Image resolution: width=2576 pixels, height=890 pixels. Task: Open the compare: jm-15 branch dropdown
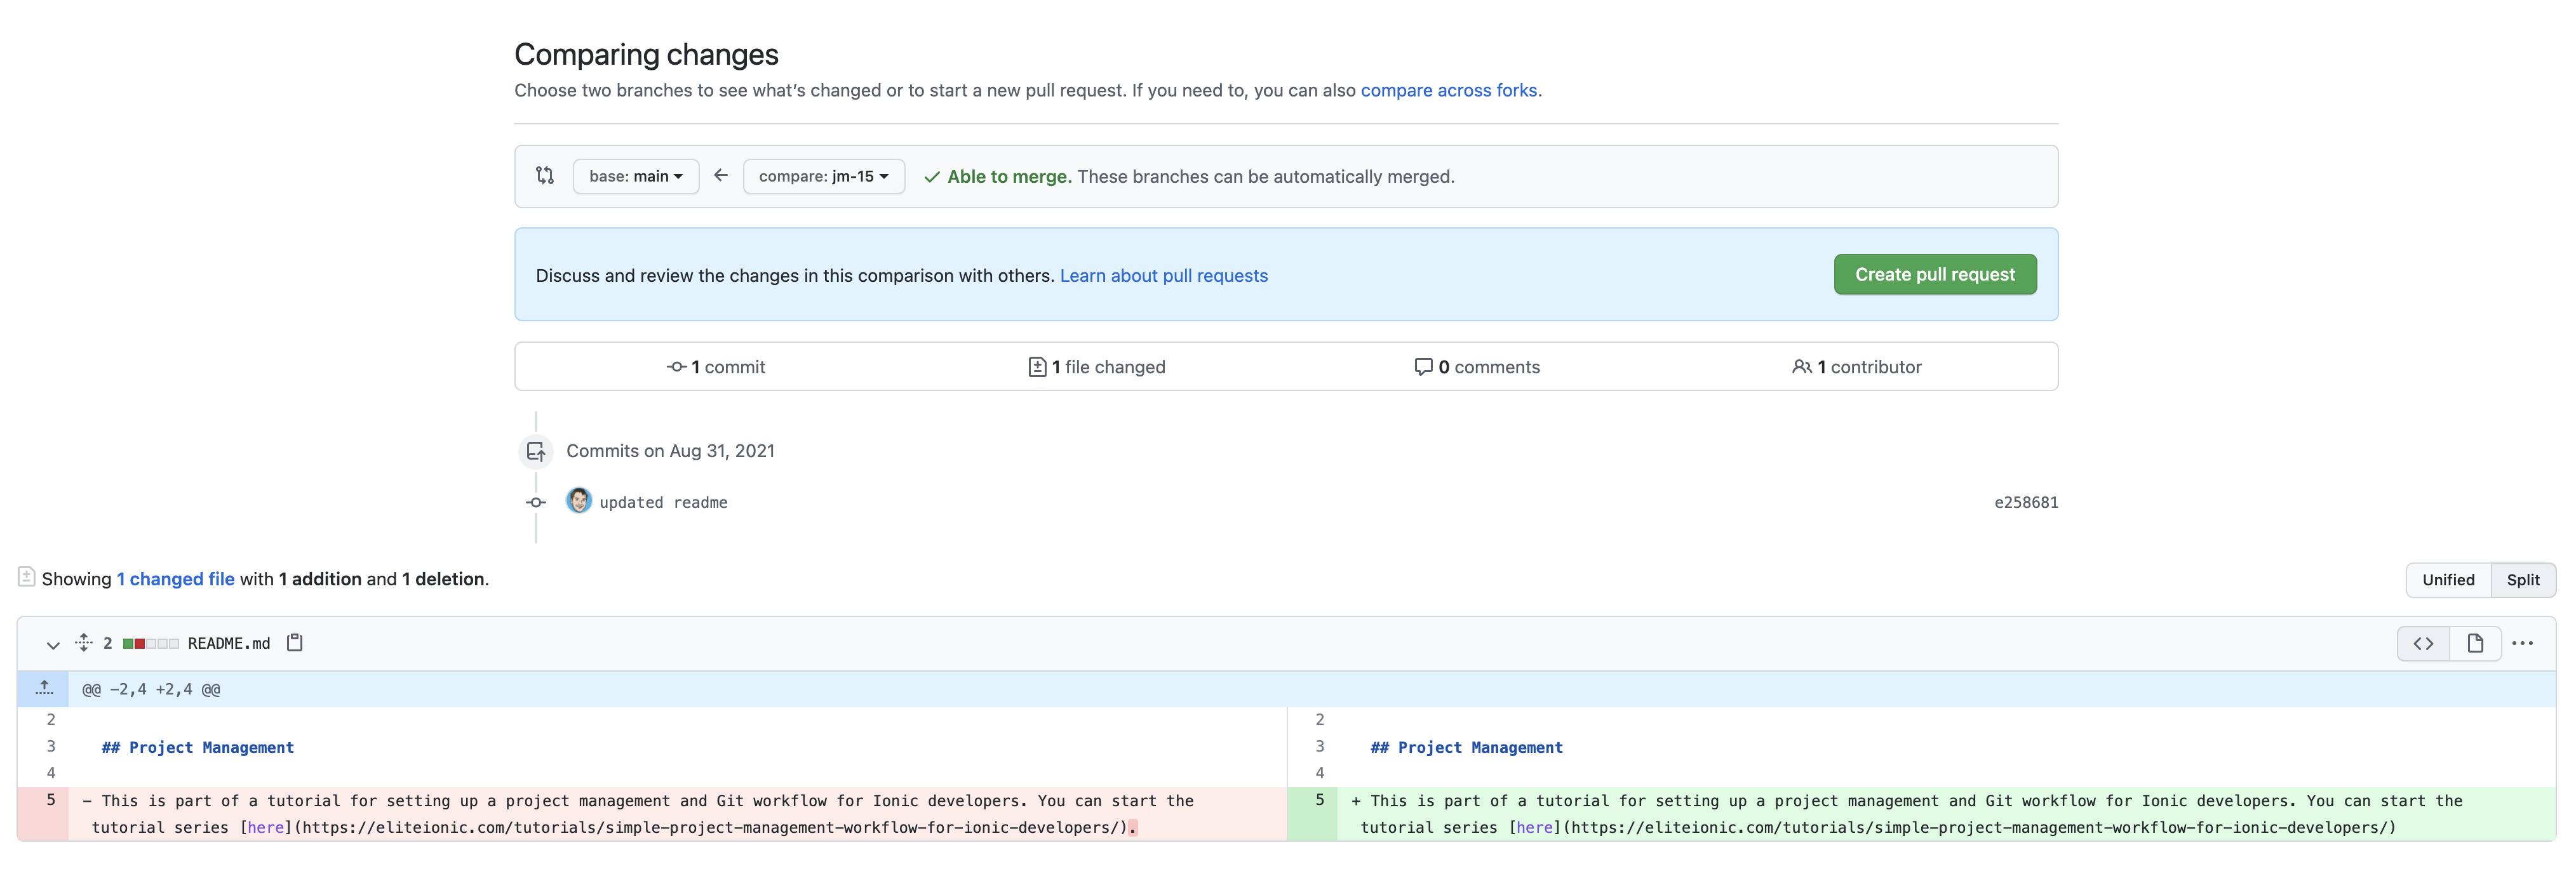click(823, 176)
